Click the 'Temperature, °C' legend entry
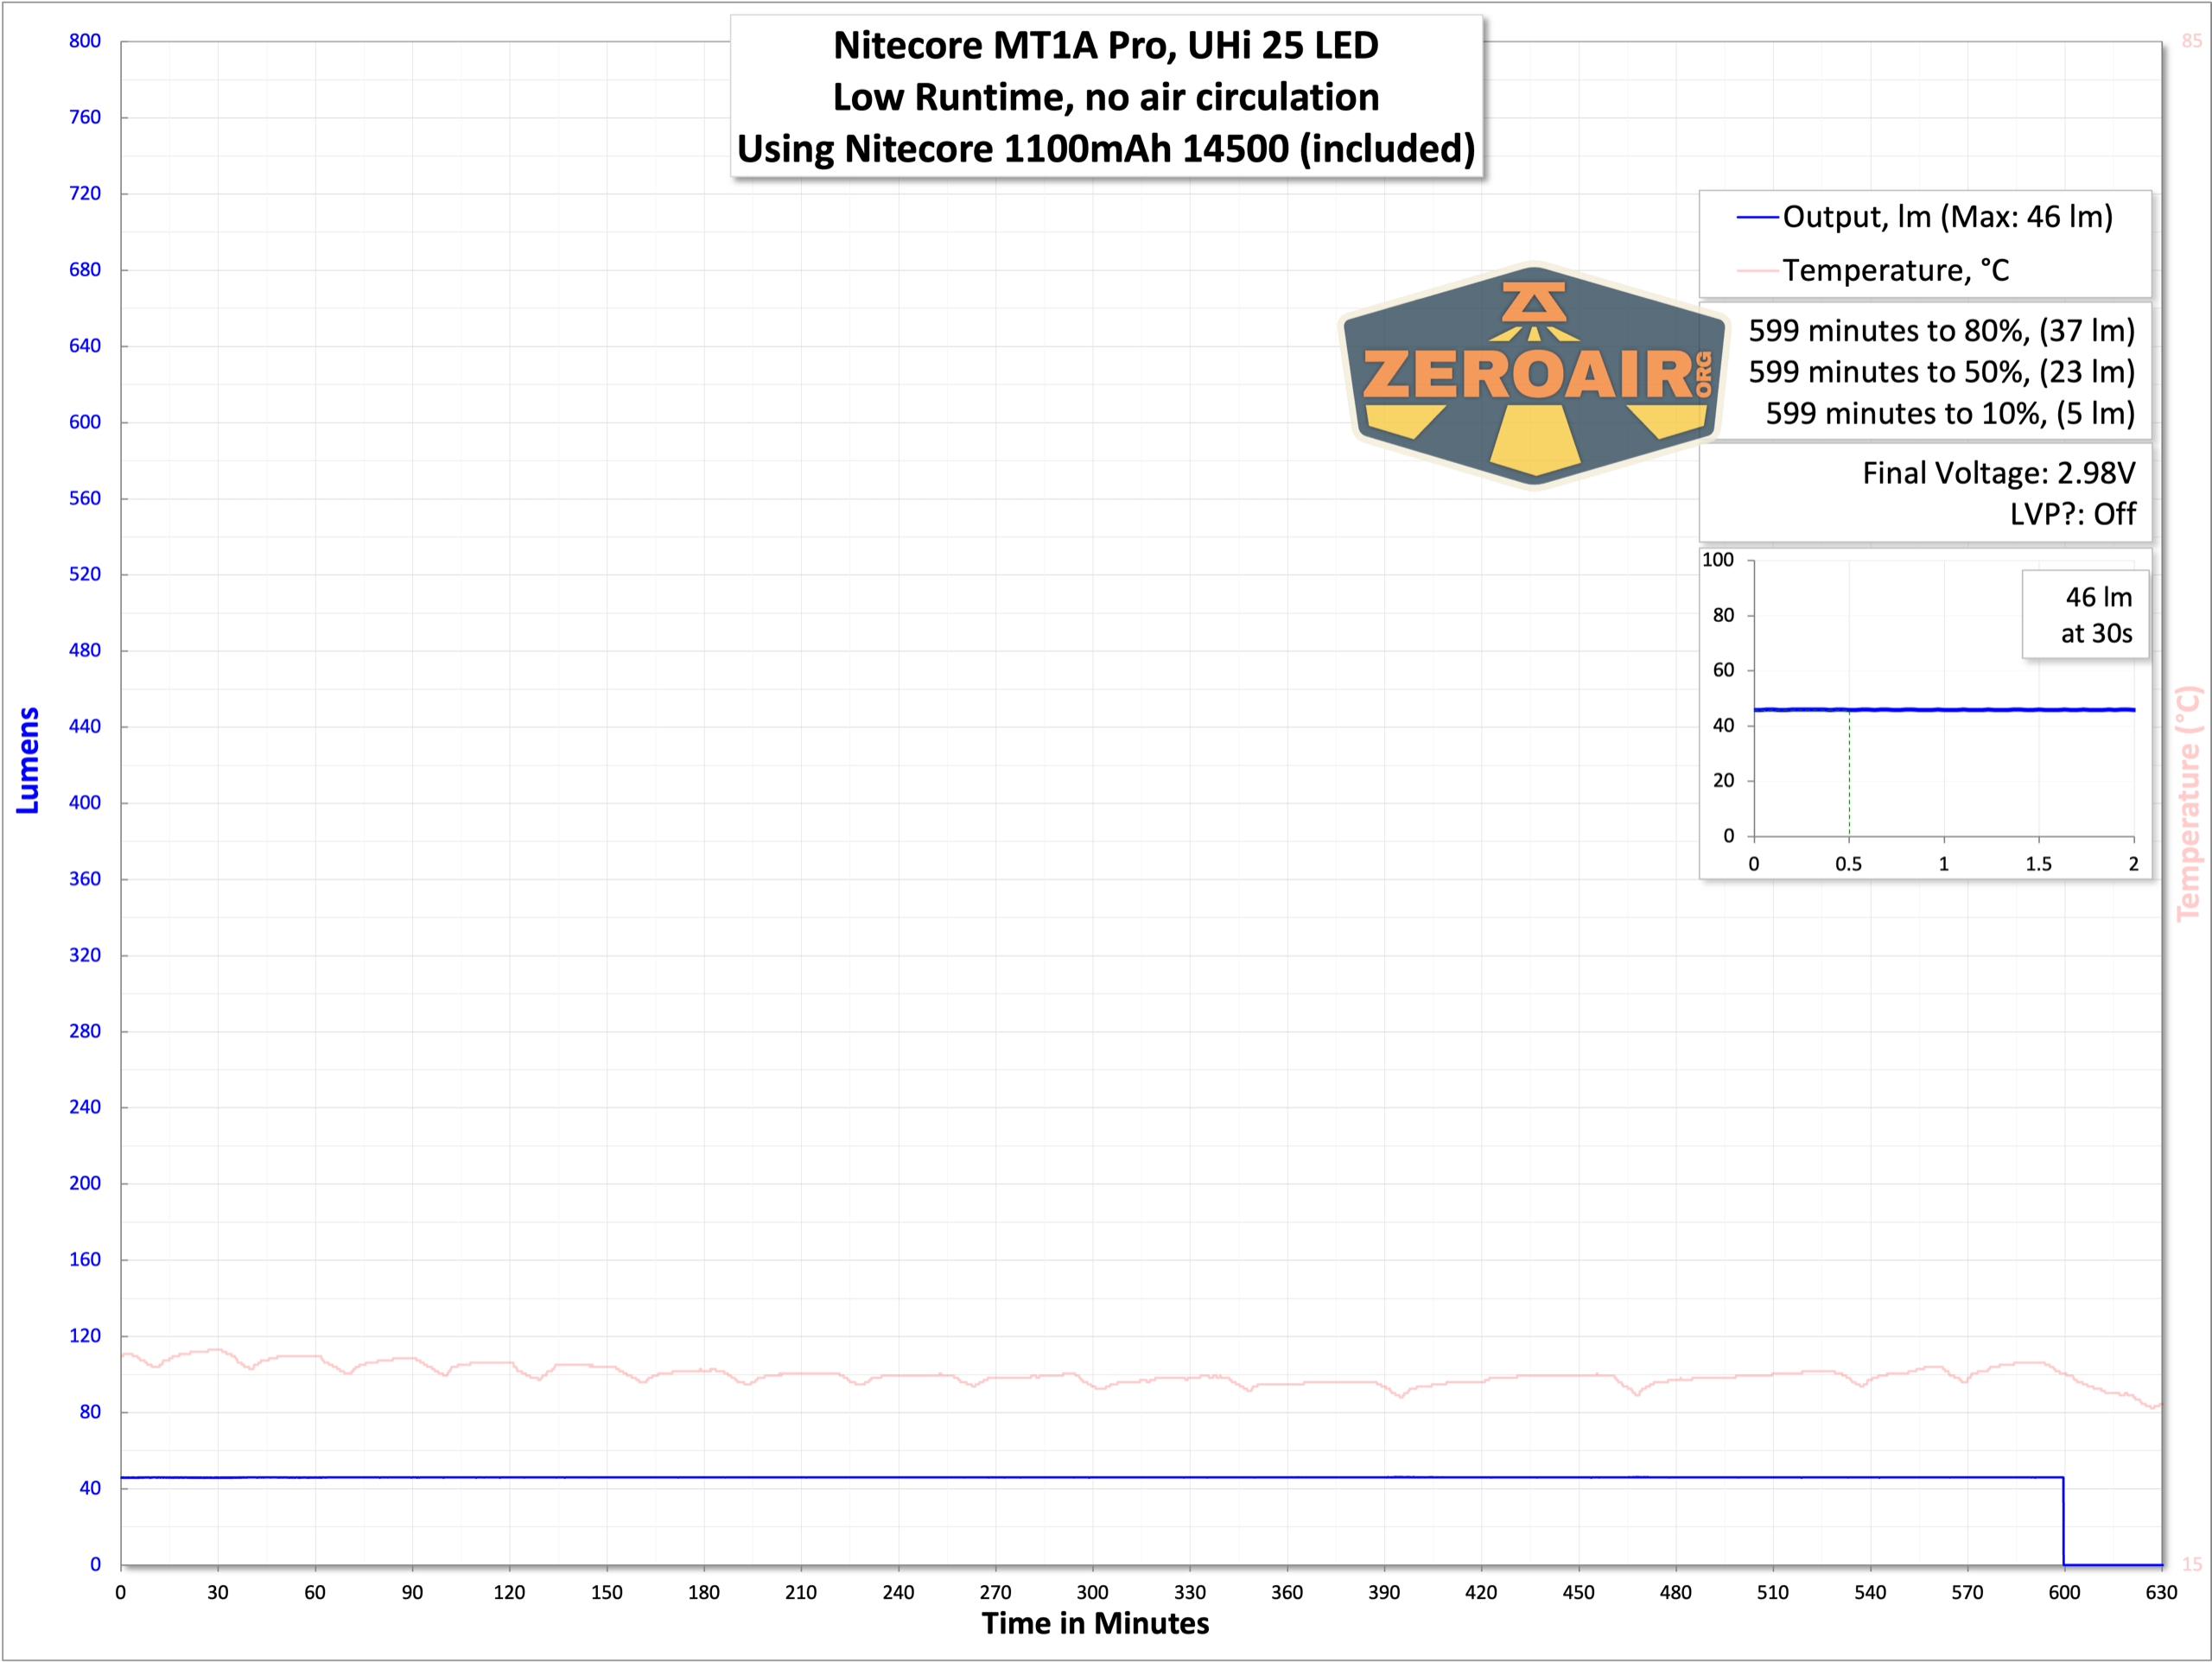 click(1895, 271)
